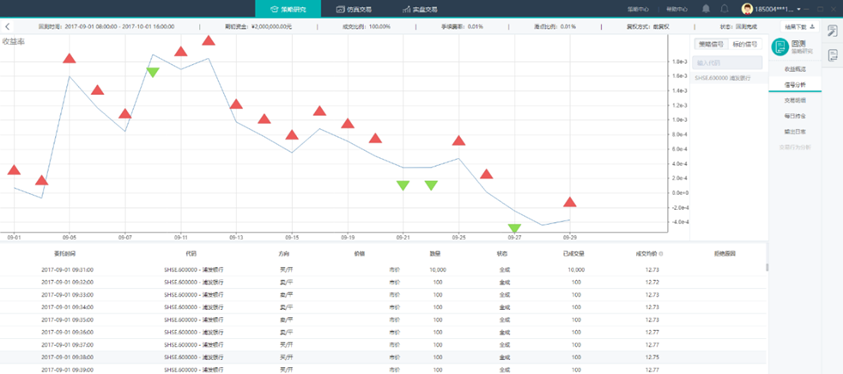Select SHSE.600000 浦发银行 in the symbol list
843x374 pixels.
click(x=728, y=78)
